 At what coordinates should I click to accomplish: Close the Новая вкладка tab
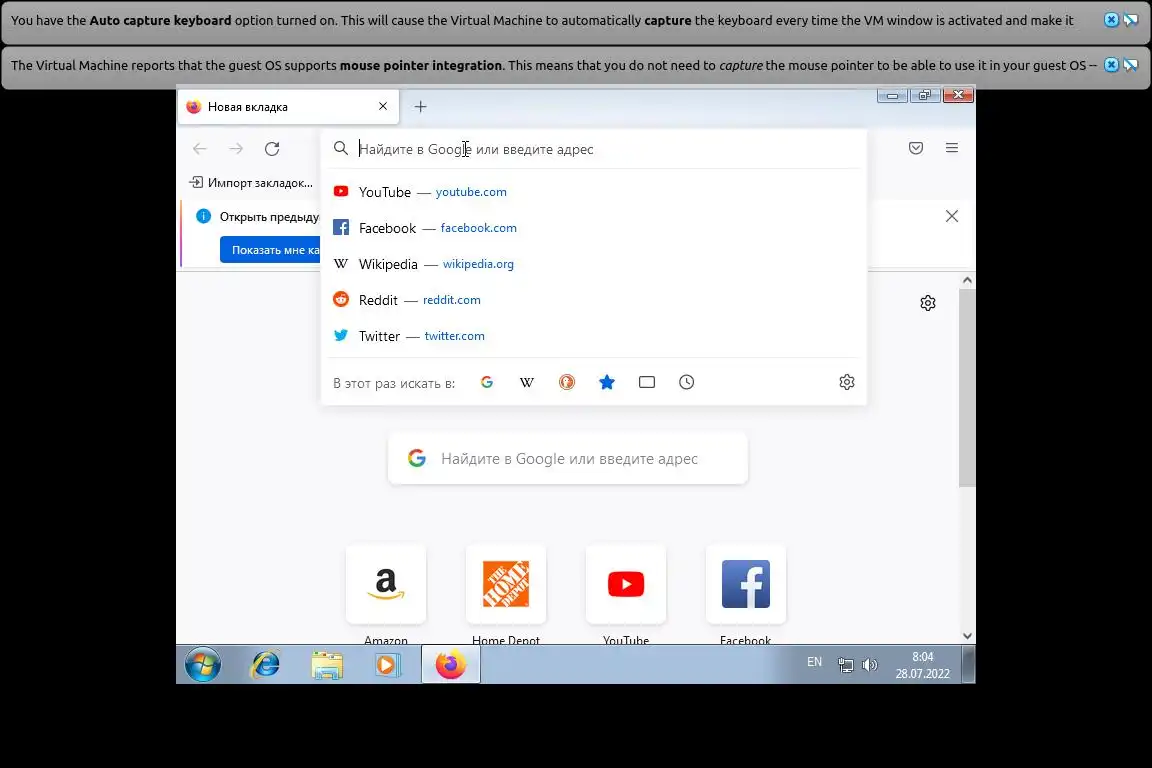tap(383, 107)
